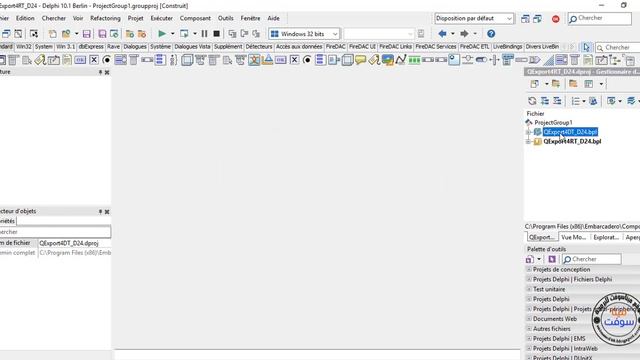This screenshot has width=640, height=360.
Task: Open the Disposition par défaut dropdown
Action: click(509, 18)
